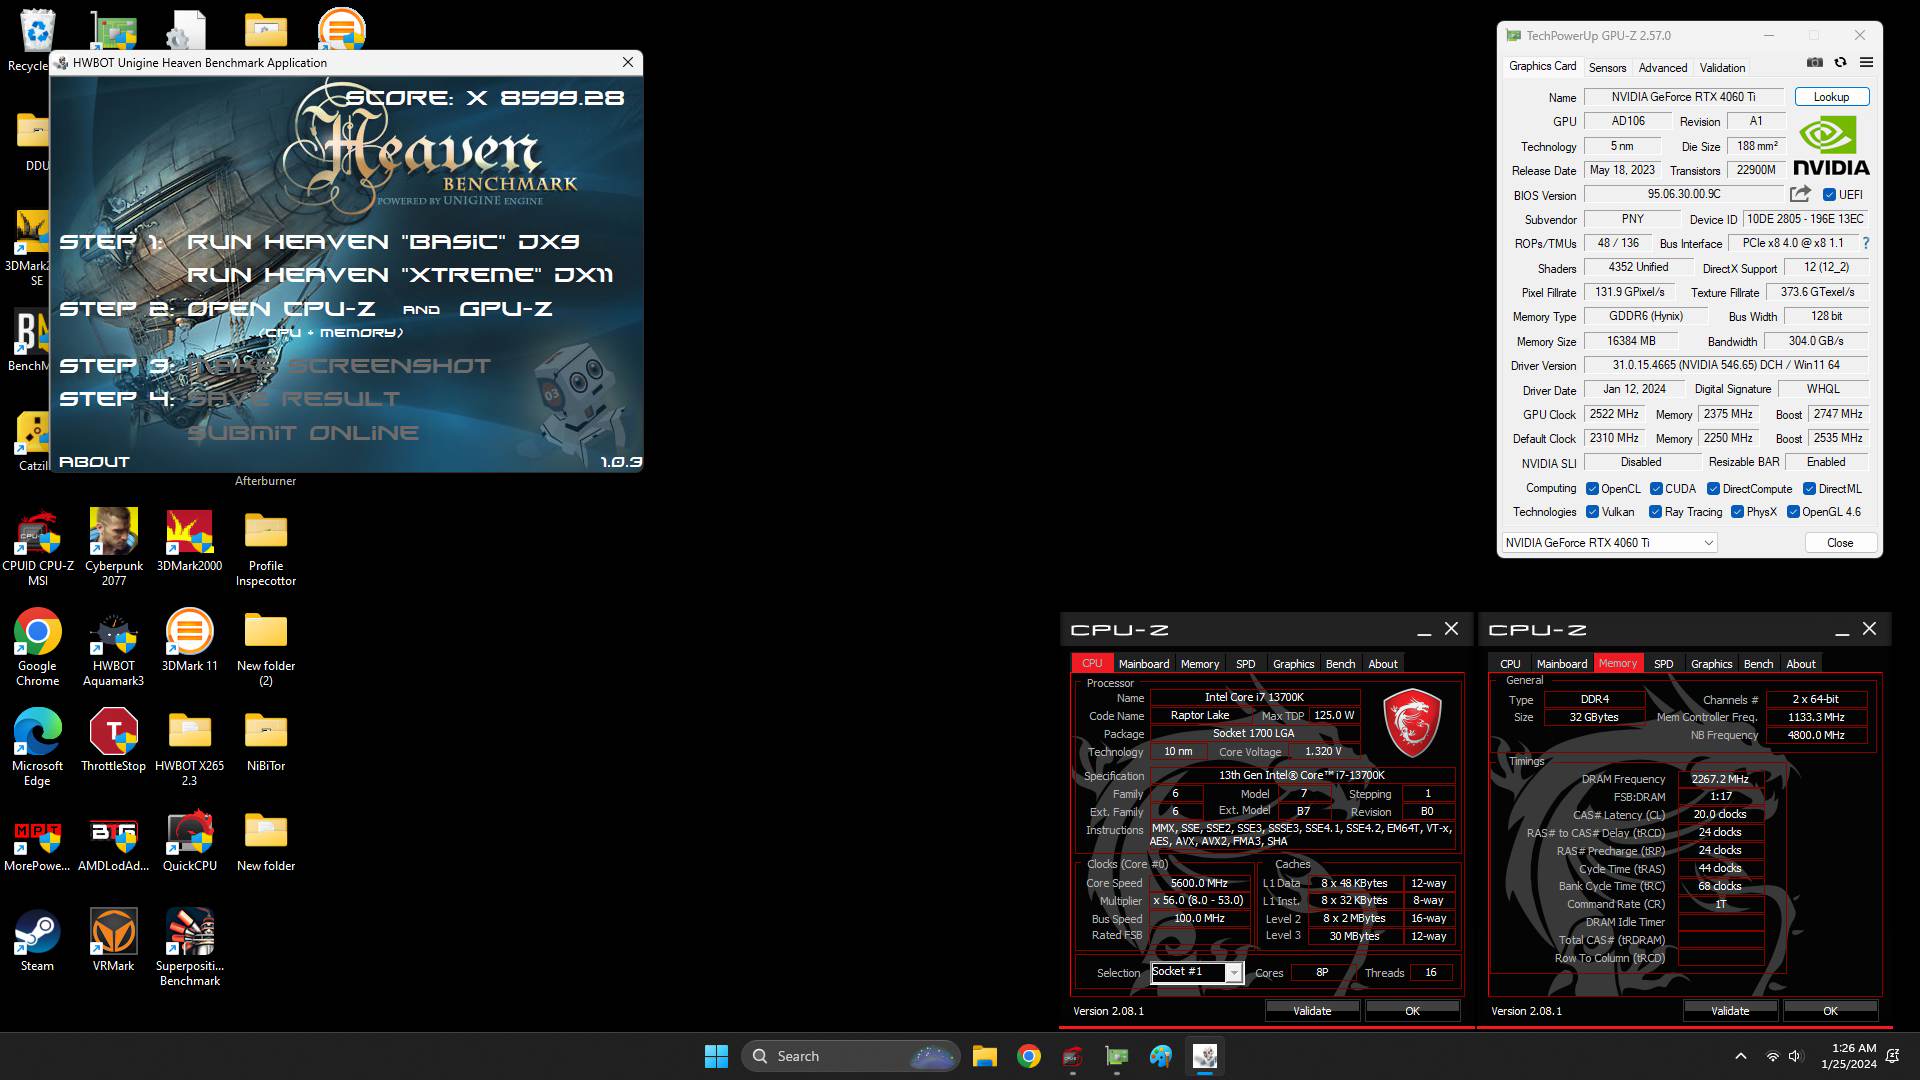The width and height of the screenshot is (1920, 1080).
Task: Open GPU-Z hamburger menu
Action: pos(1866,62)
